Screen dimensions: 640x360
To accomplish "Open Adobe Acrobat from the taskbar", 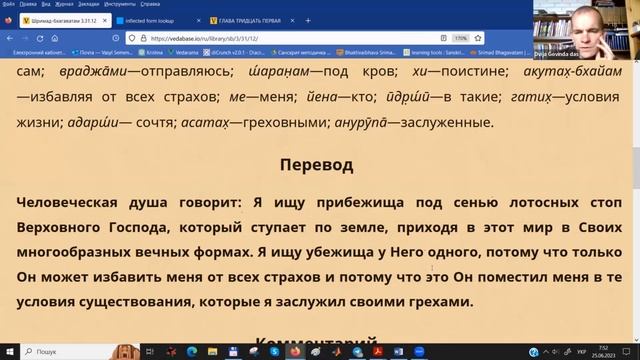I will pyautogui.click(x=378, y=351).
